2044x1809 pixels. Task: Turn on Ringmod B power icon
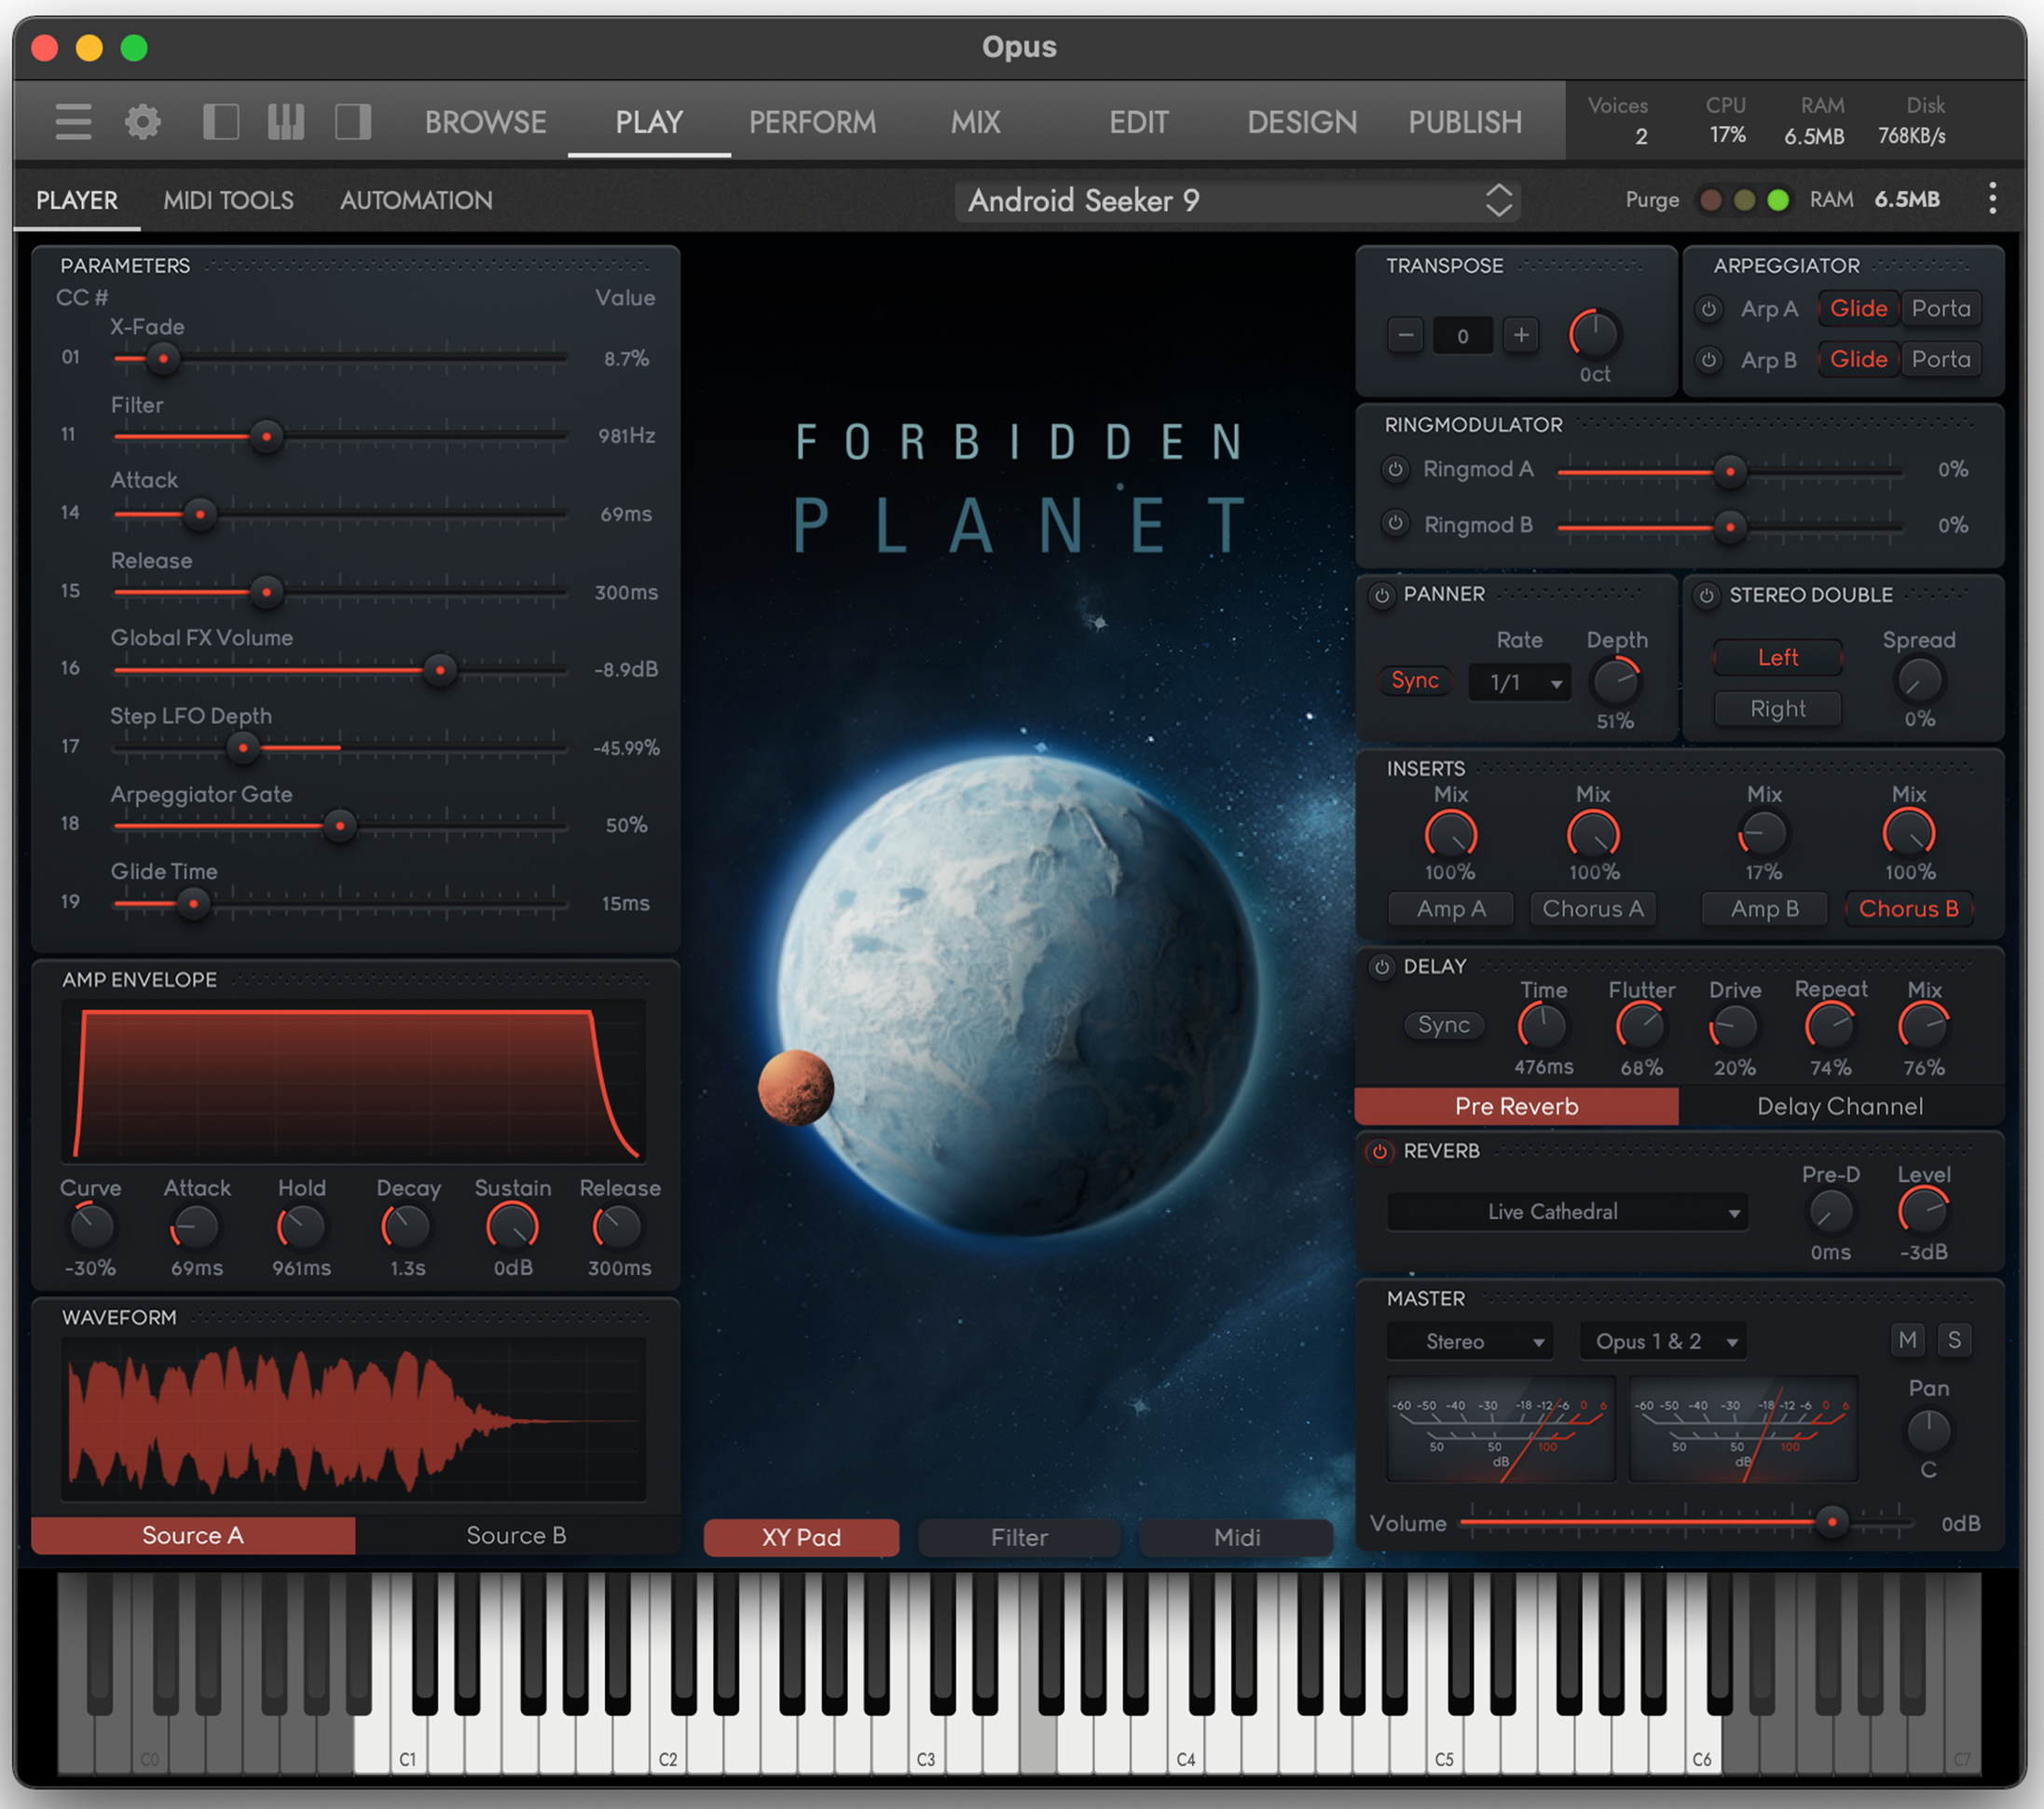[1395, 523]
